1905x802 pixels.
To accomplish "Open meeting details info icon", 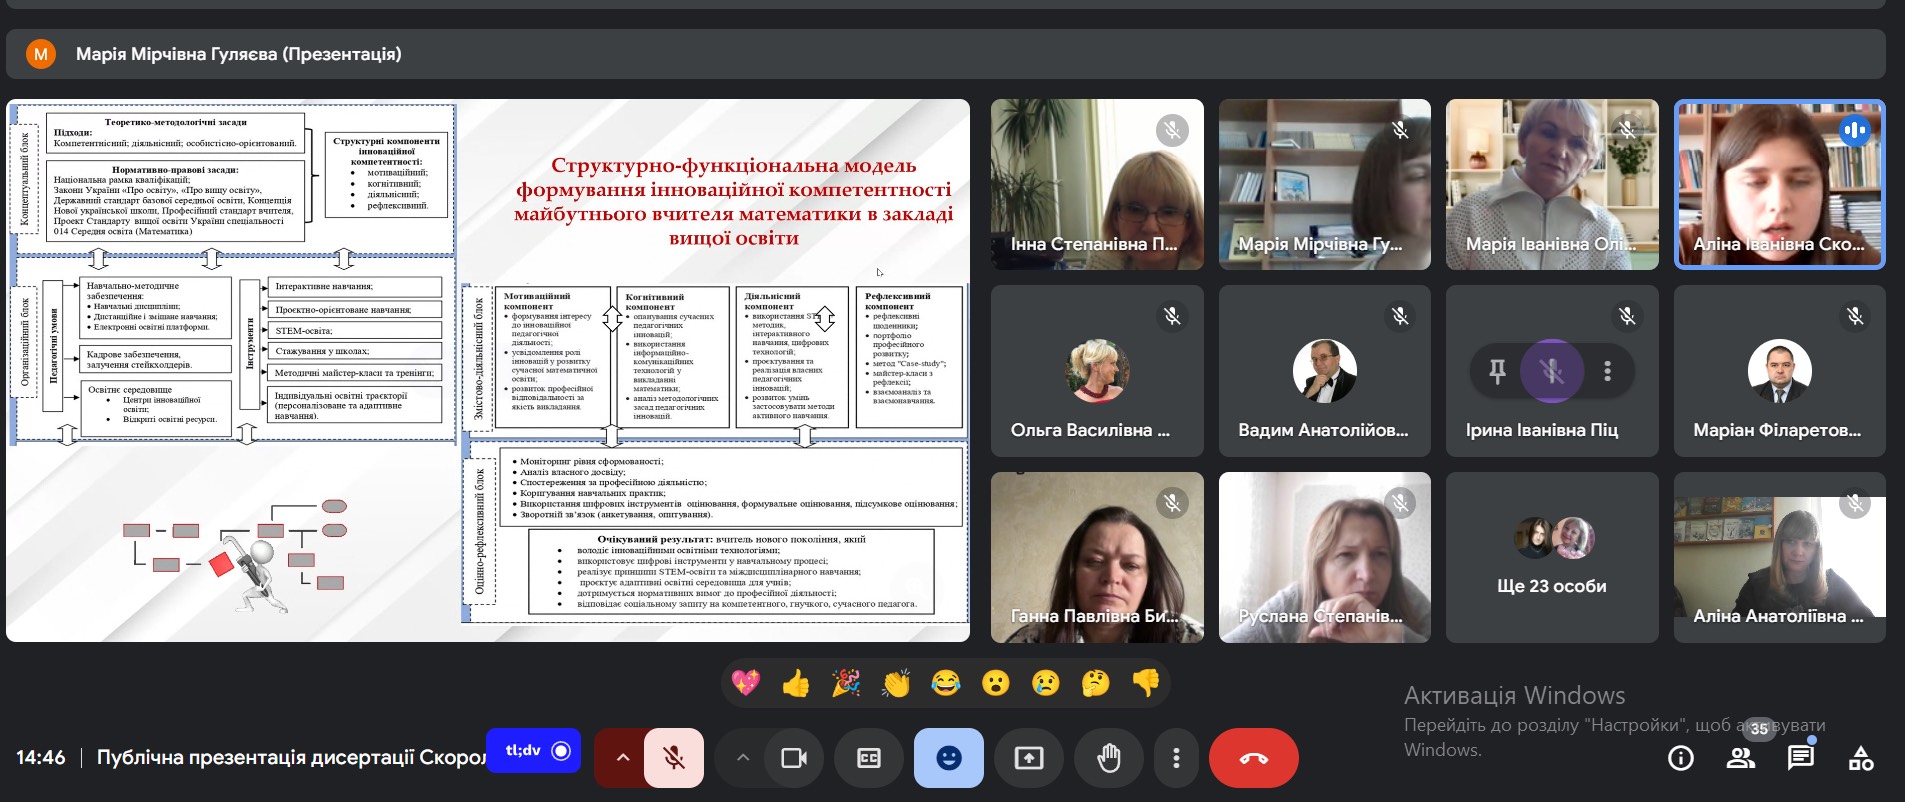I will (x=1681, y=758).
